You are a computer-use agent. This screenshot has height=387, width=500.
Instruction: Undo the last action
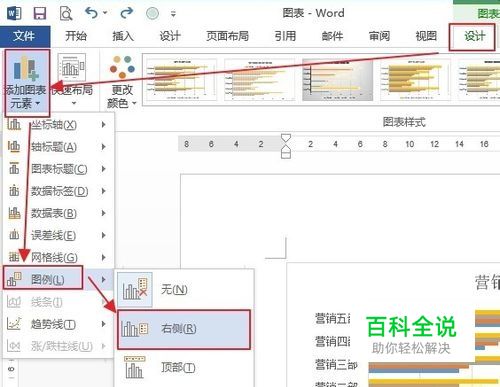(91, 13)
